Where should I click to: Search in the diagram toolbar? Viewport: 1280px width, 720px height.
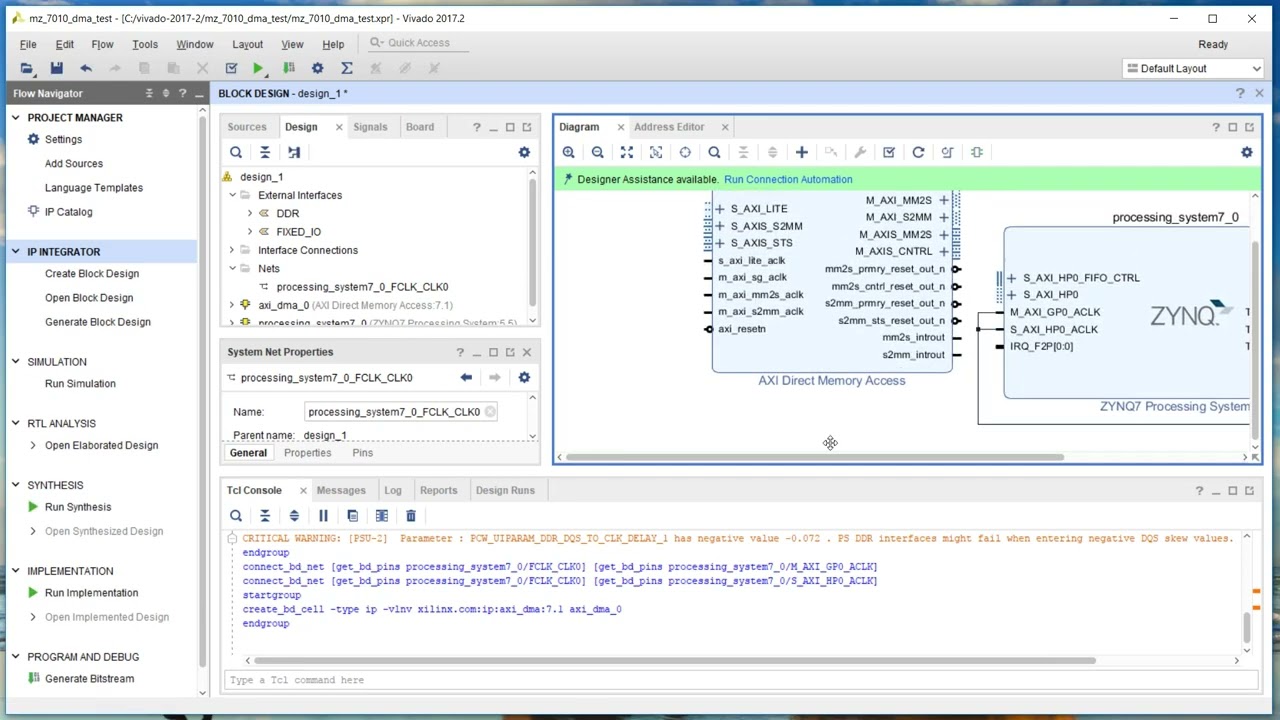pyautogui.click(x=714, y=152)
